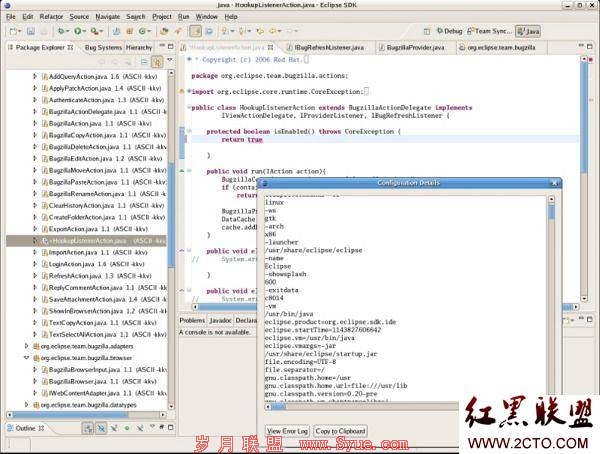This screenshot has height=454, width=600.
Task: Click the Search flashlight toolbar icon
Action: point(178,31)
